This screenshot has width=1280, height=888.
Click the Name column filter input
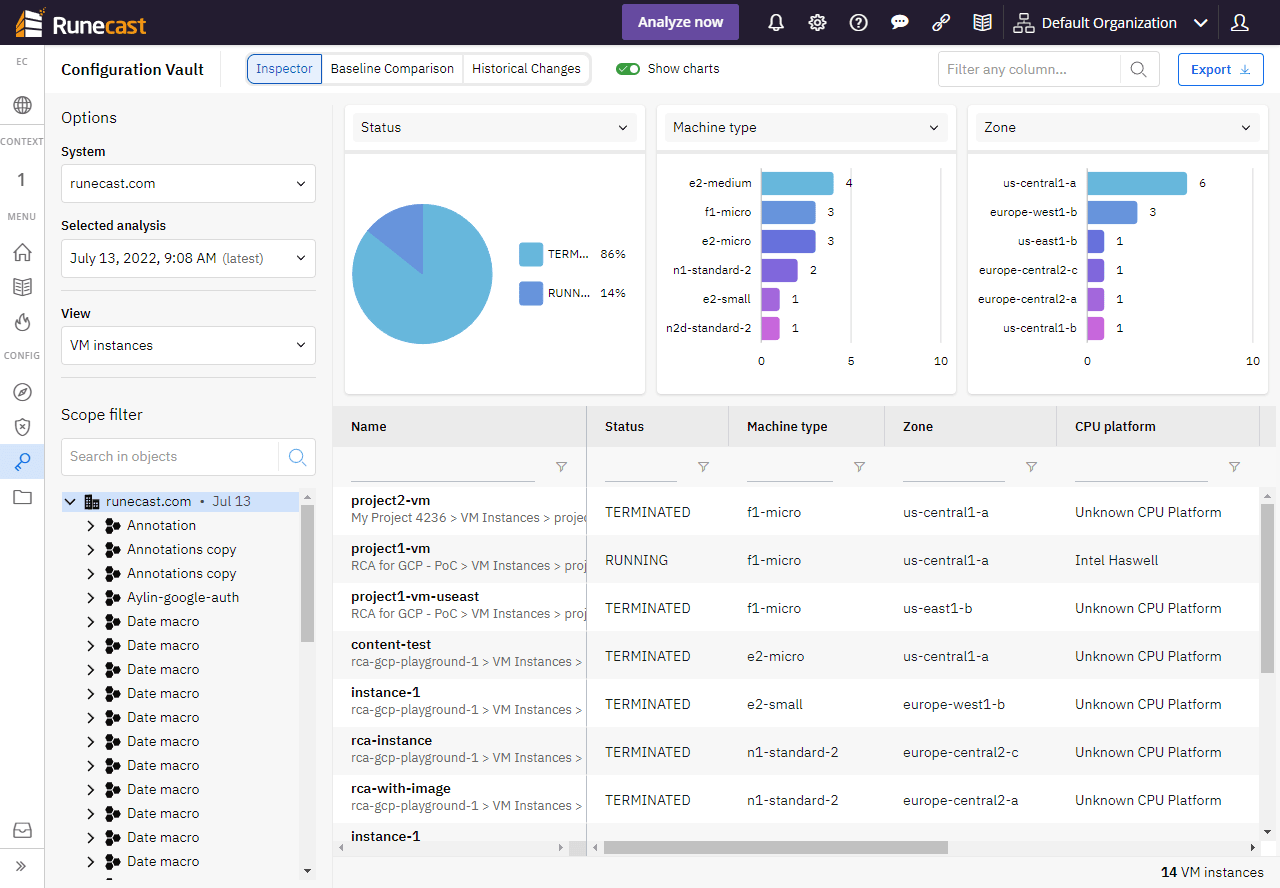click(x=443, y=468)
